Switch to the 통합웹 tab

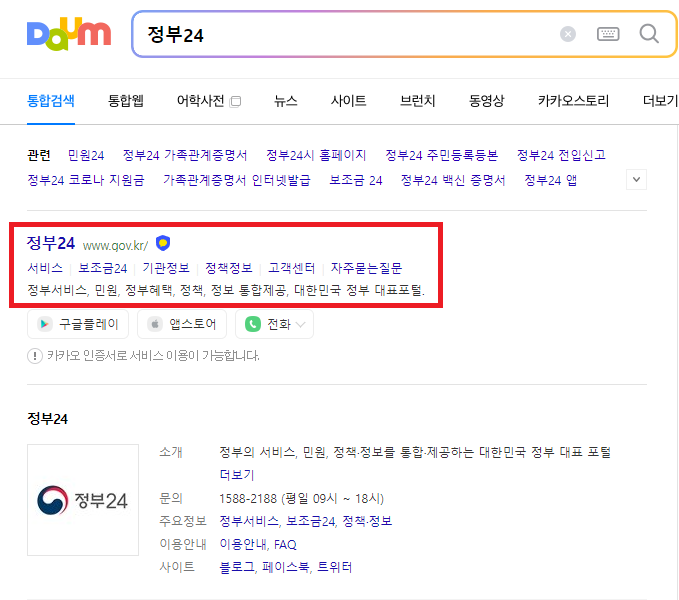[x=125, y=101]
